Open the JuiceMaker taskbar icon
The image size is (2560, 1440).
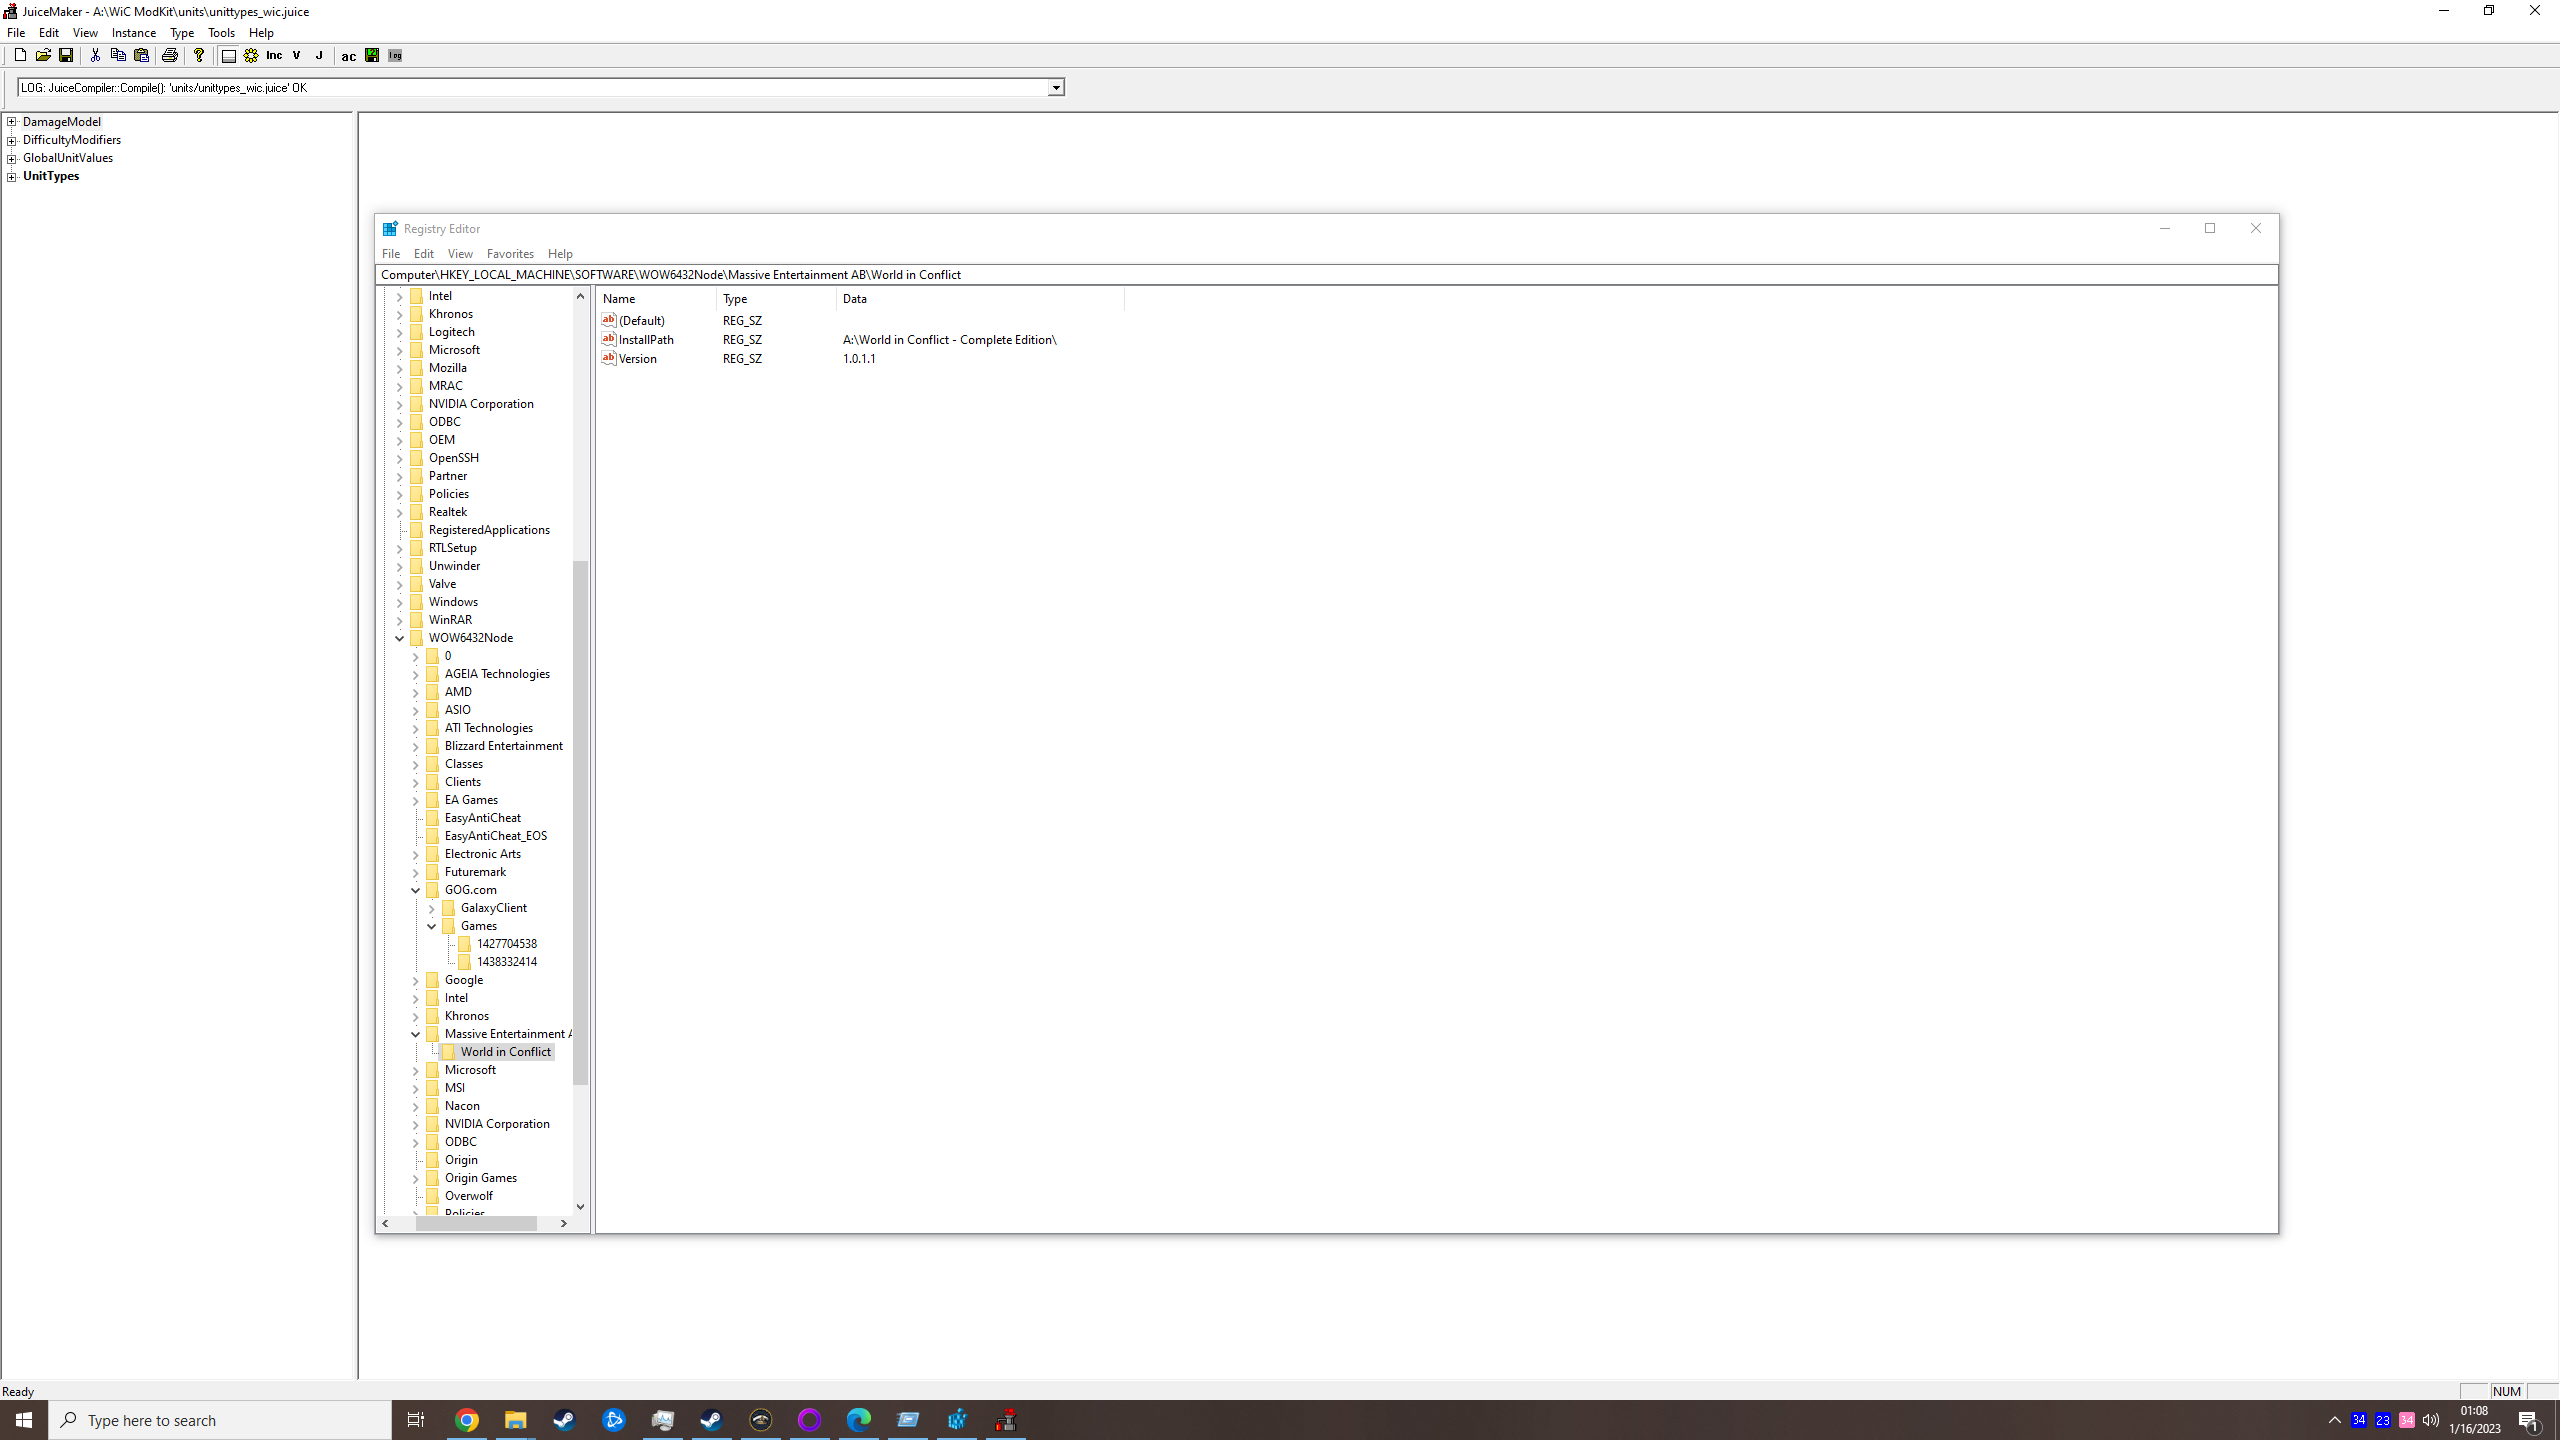coord(1006,1420)
